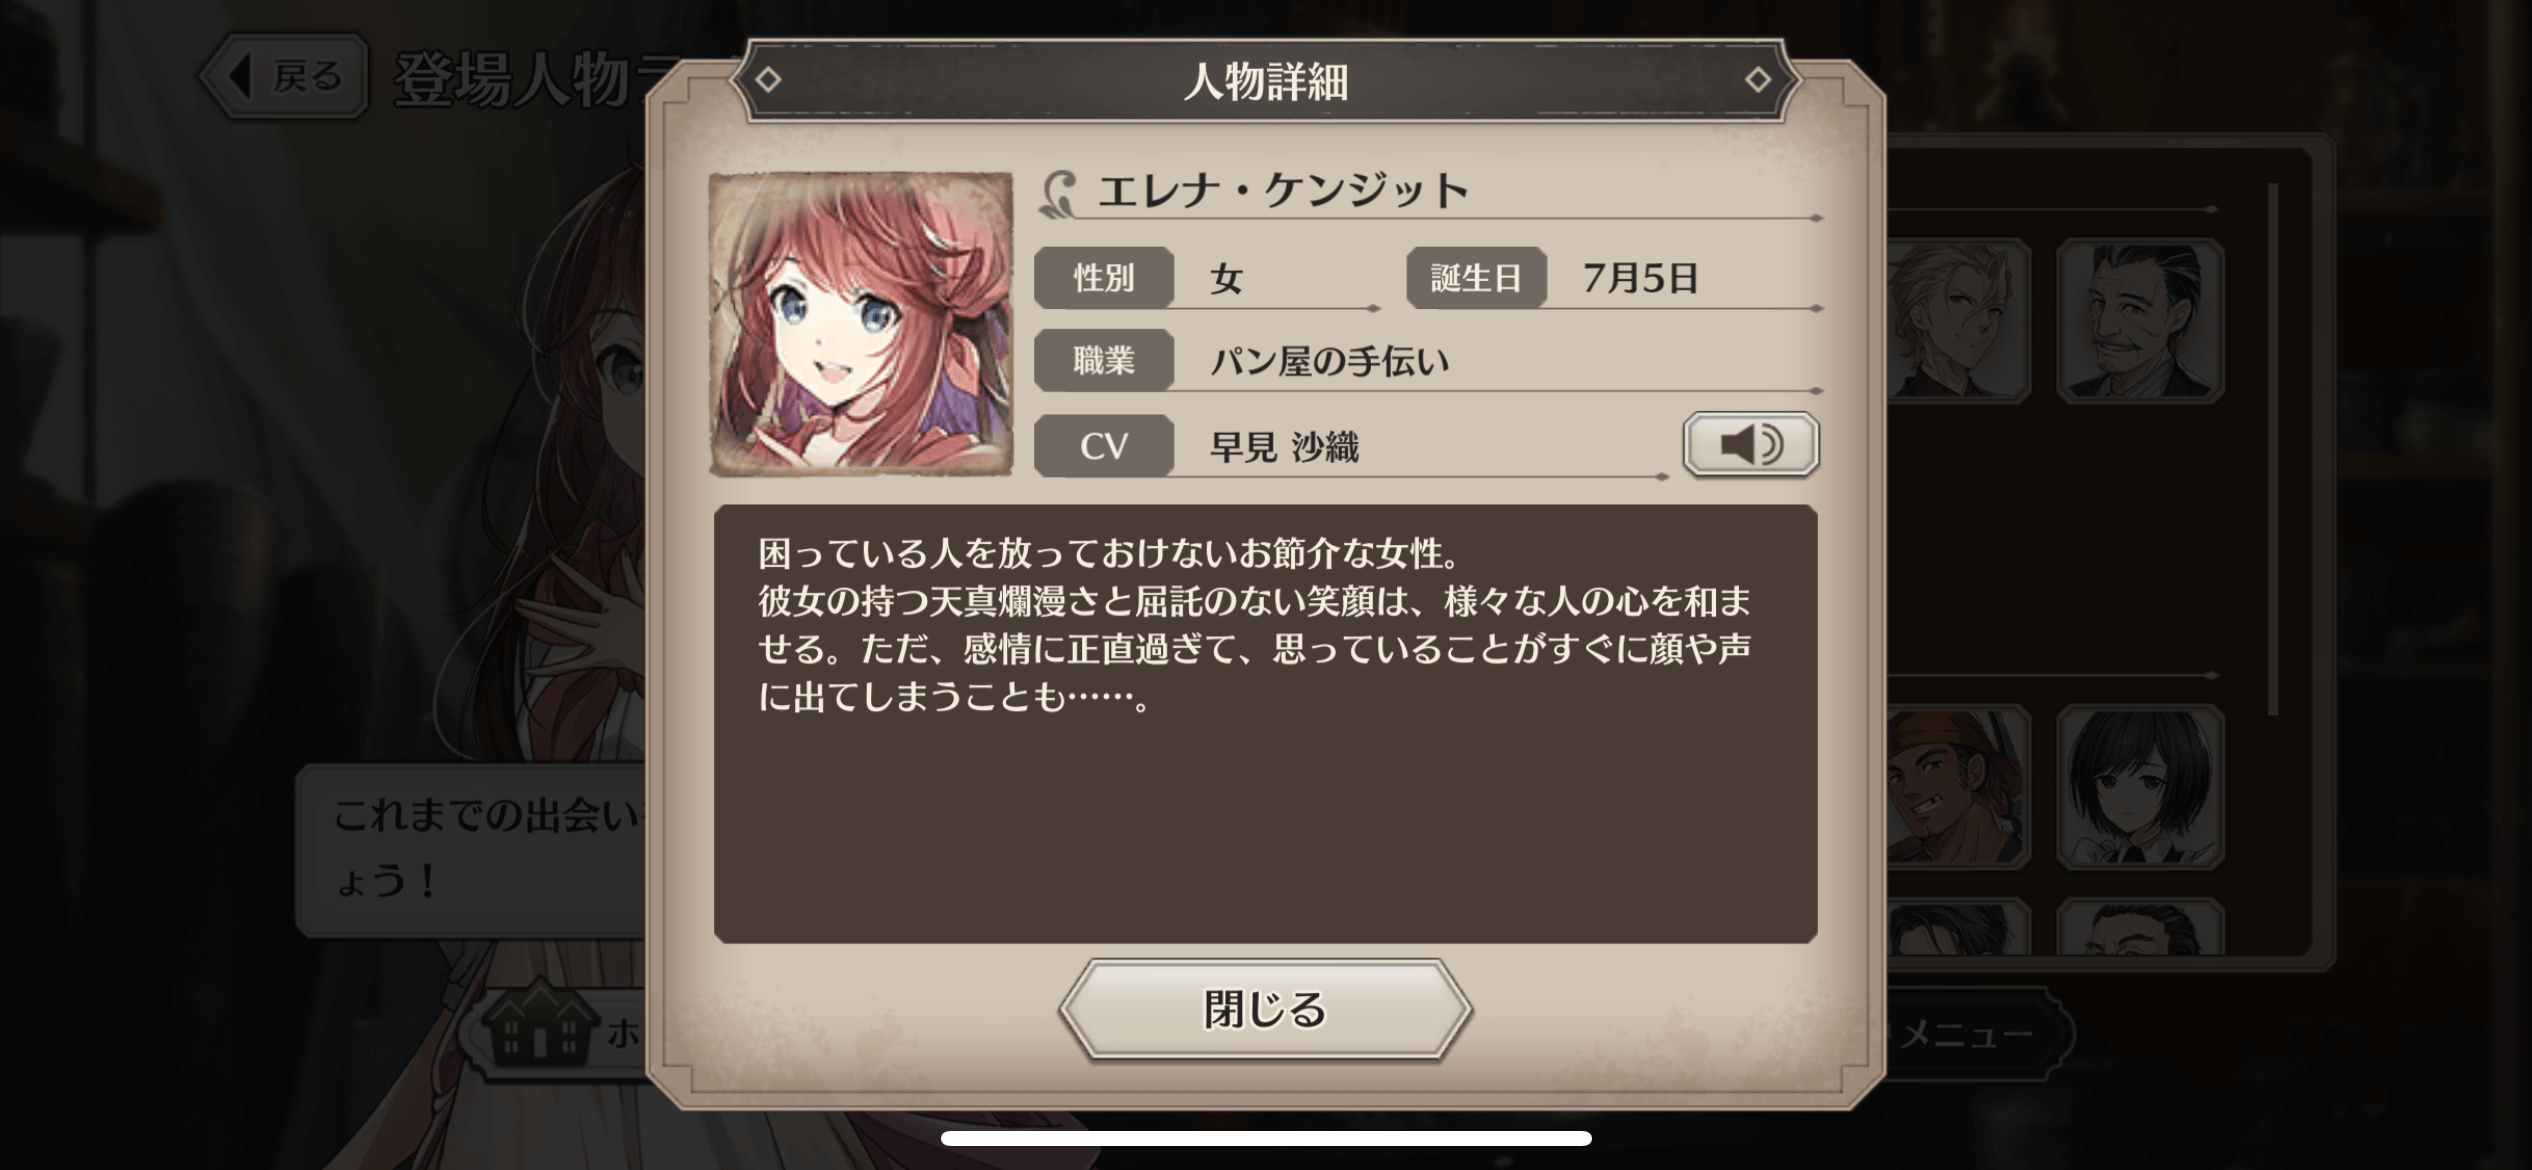The width and height of the screenshot is (2532, 1170).
Task: Play the CV voice sample speaker icon
Action: click(x=1750, y=444)
